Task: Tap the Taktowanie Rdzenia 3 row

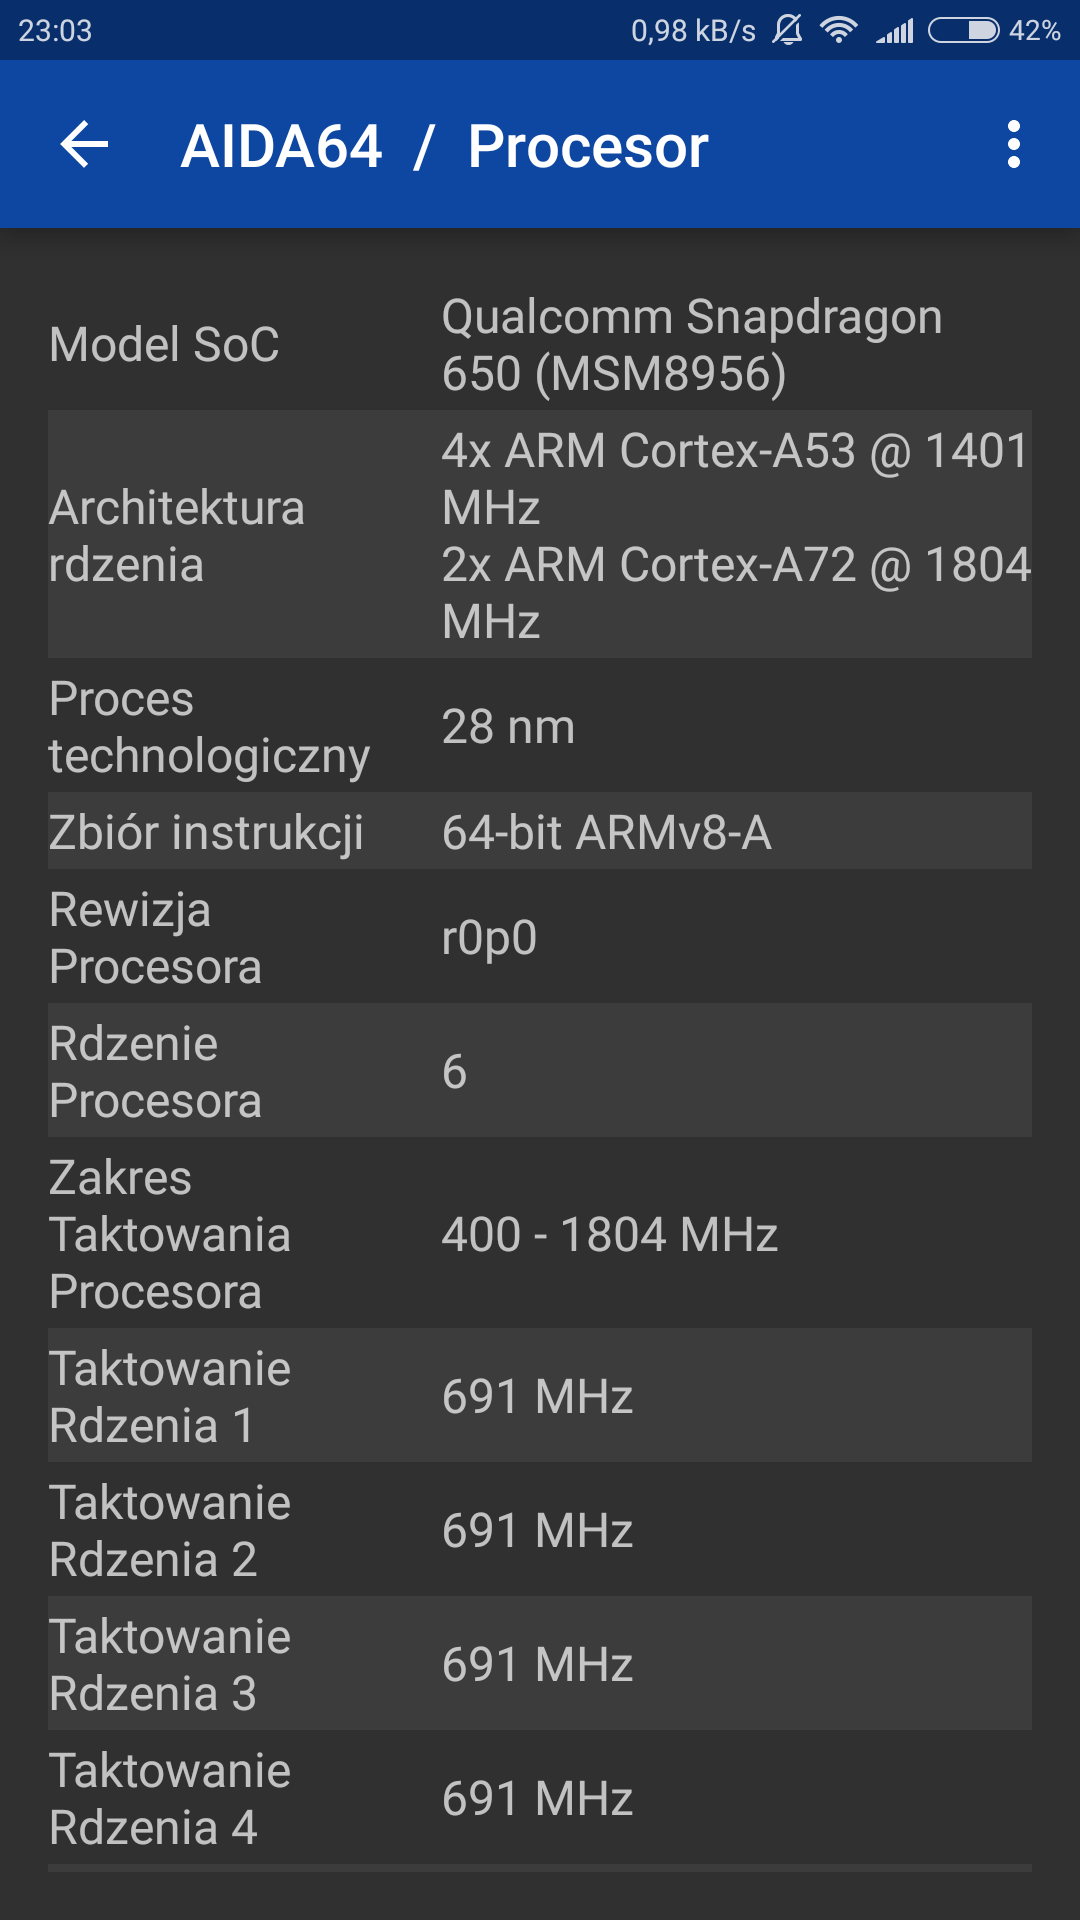Action: (x=540, y=1664)
